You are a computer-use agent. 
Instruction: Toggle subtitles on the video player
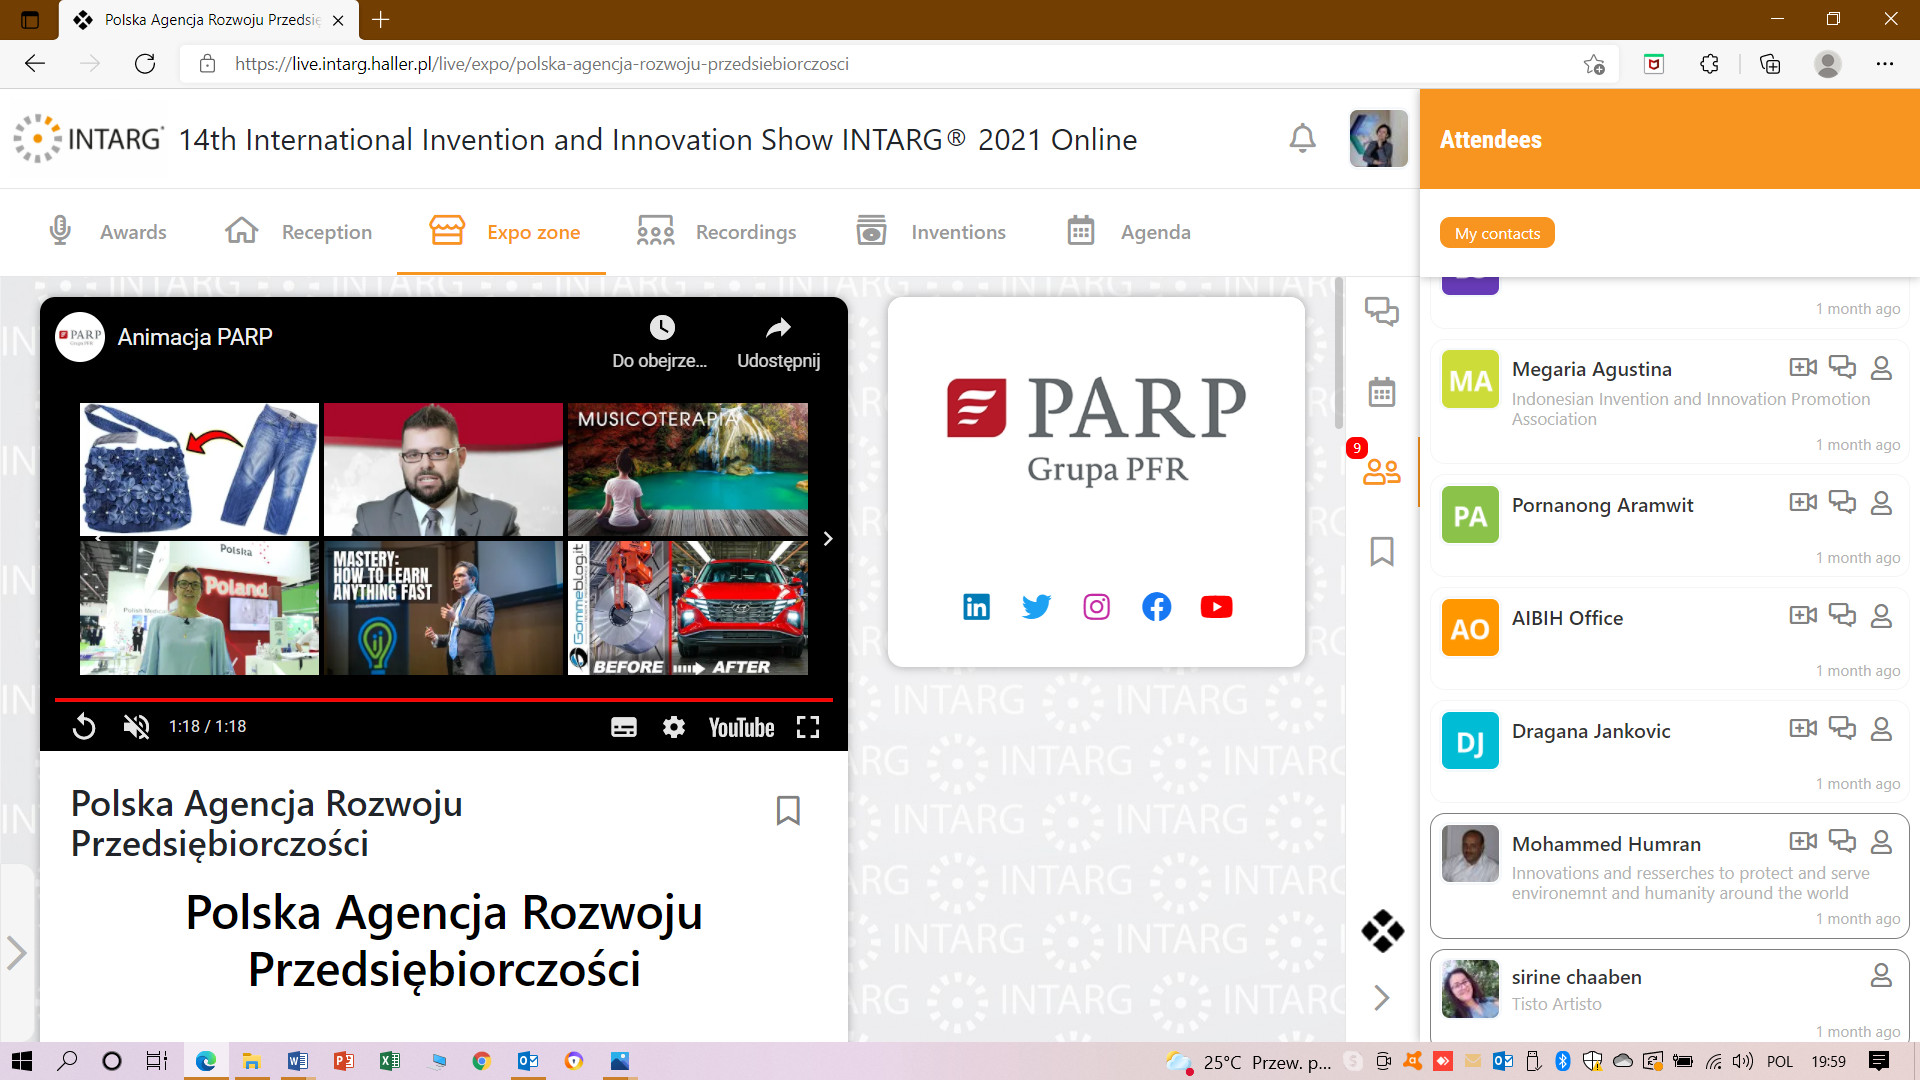click(624, 727)
